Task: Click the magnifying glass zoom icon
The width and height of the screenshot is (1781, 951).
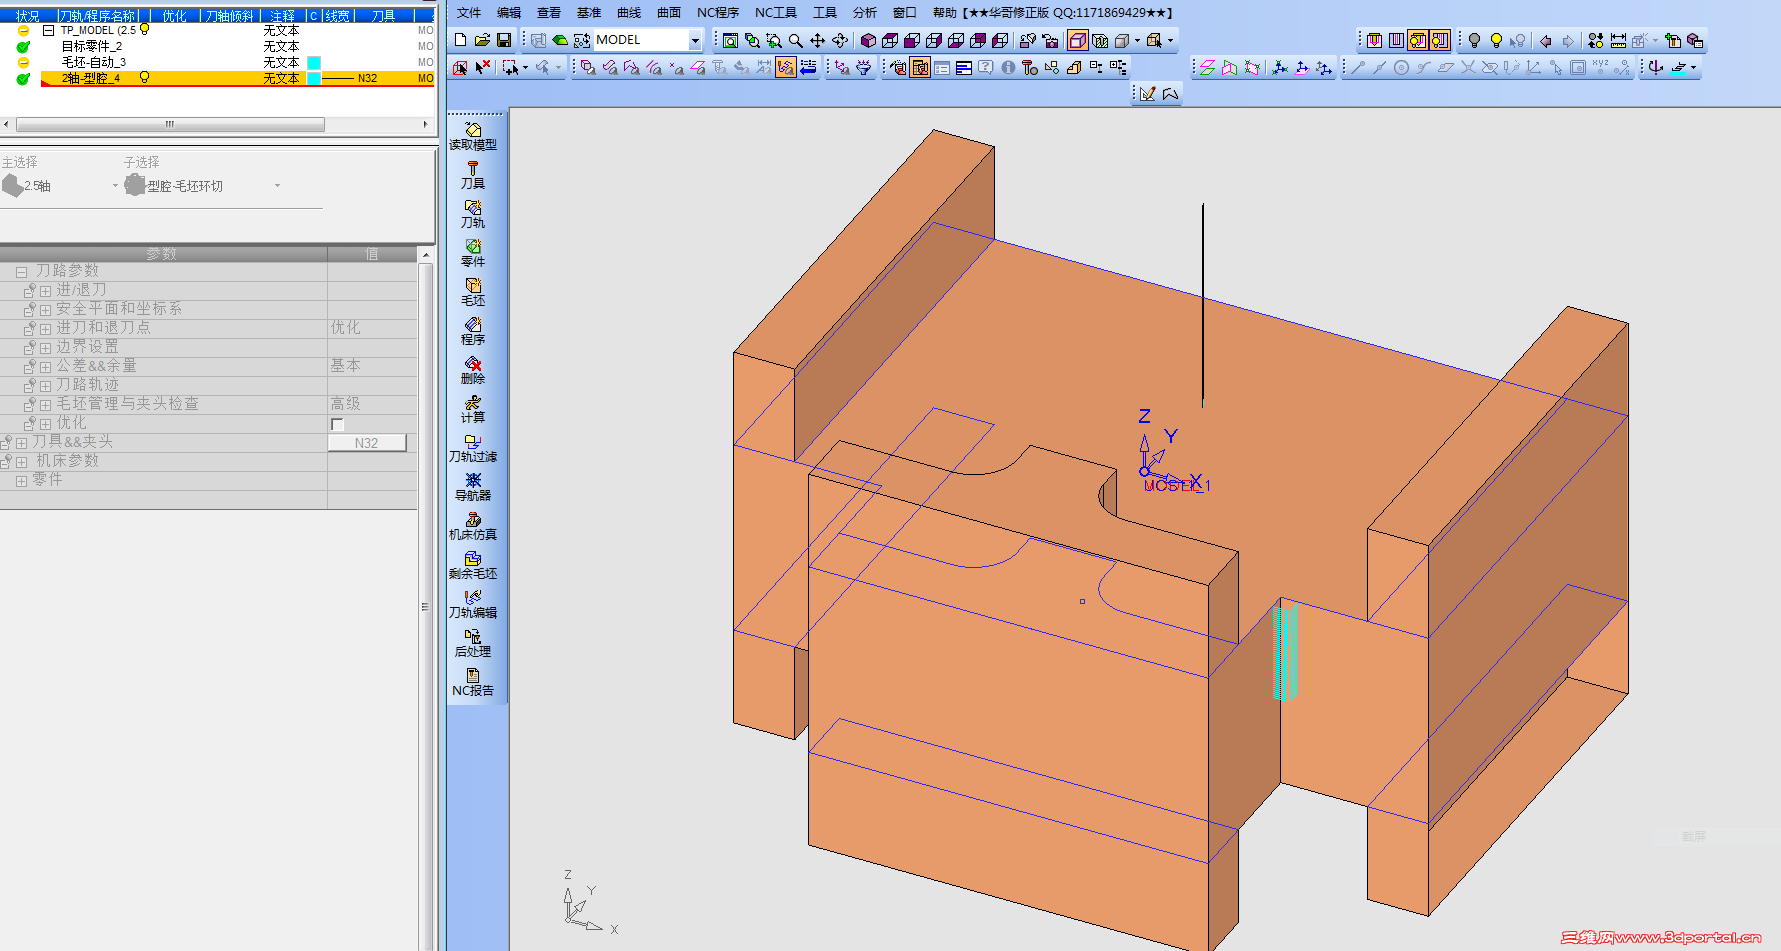Action: (x=796, y=41)
